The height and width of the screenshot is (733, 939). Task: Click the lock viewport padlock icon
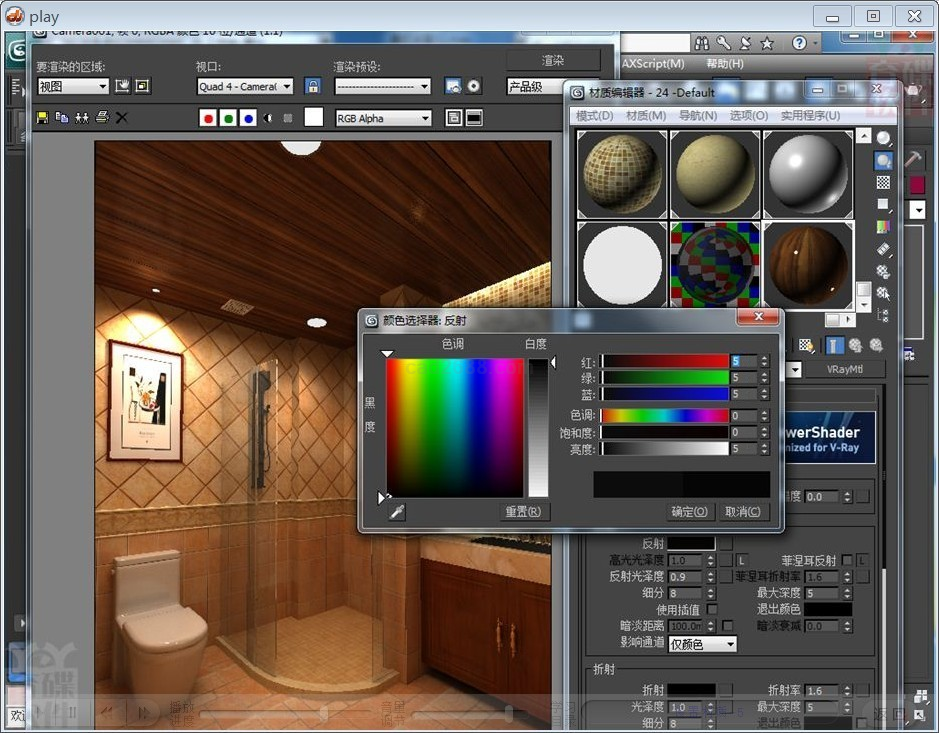tap(313, 86)
